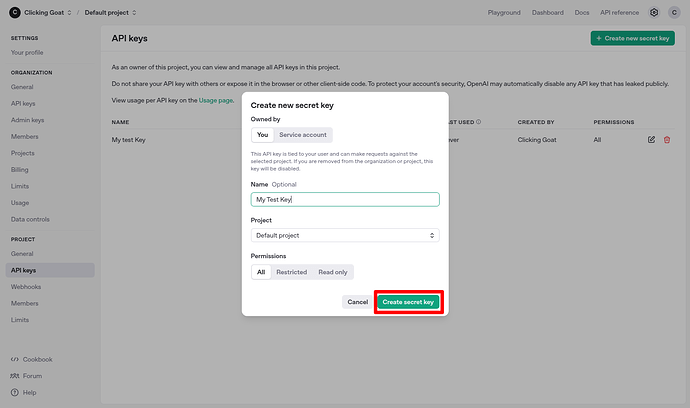Image resolution: width=690 pixels, height=408 pixels.
Task: Open Data controls page
Action: point(30,219)
